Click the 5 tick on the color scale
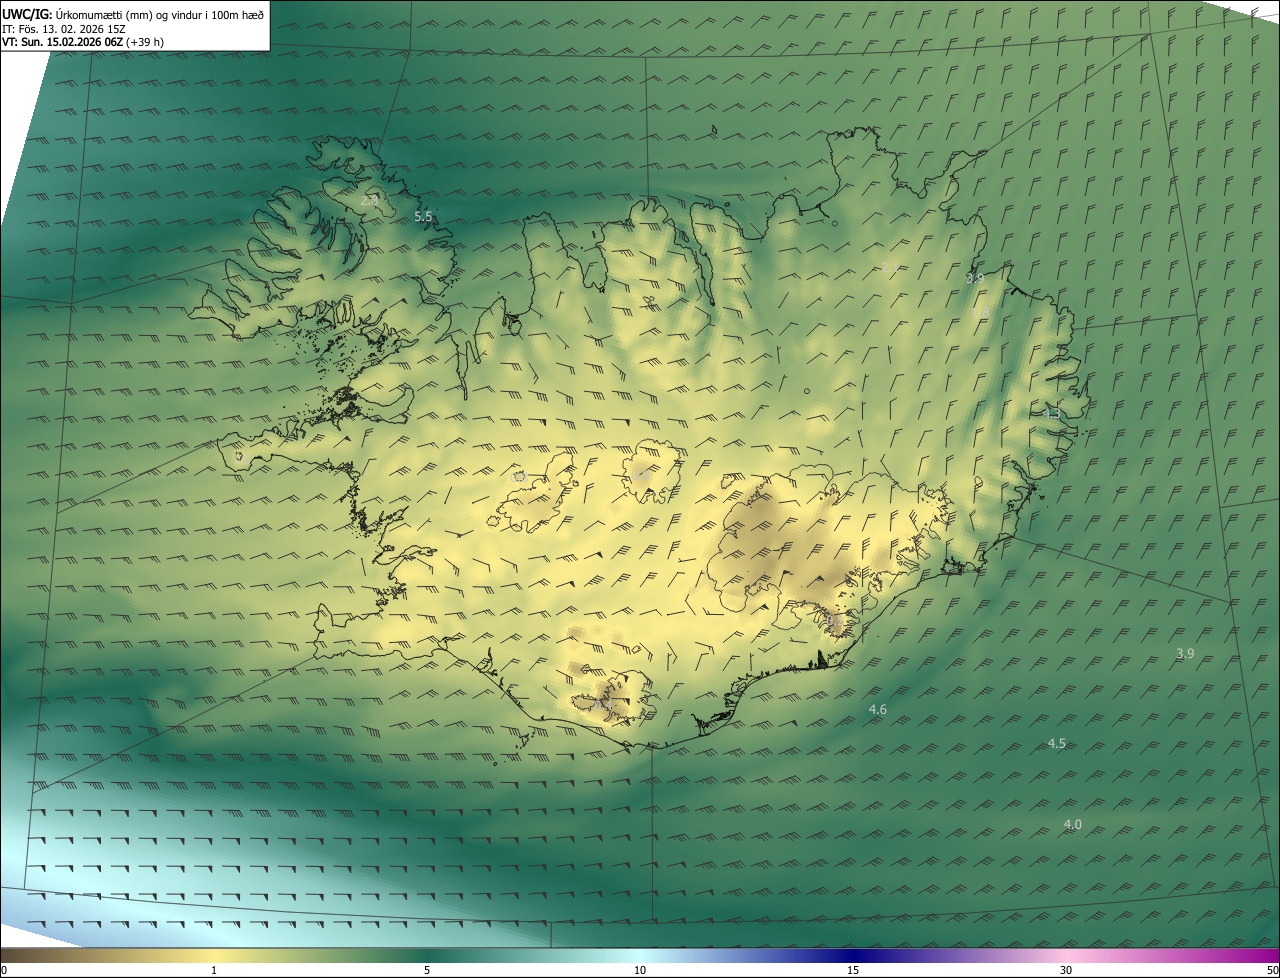1280x978 pixels. 427,970
